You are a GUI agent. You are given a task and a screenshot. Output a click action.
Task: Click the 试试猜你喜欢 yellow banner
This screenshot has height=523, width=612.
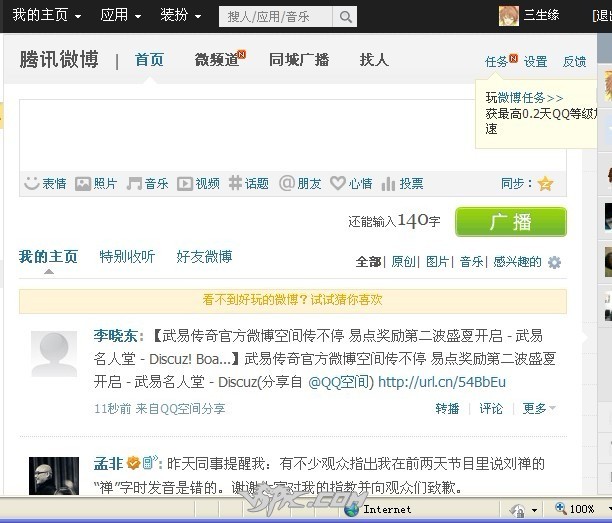tap(293, 301)
